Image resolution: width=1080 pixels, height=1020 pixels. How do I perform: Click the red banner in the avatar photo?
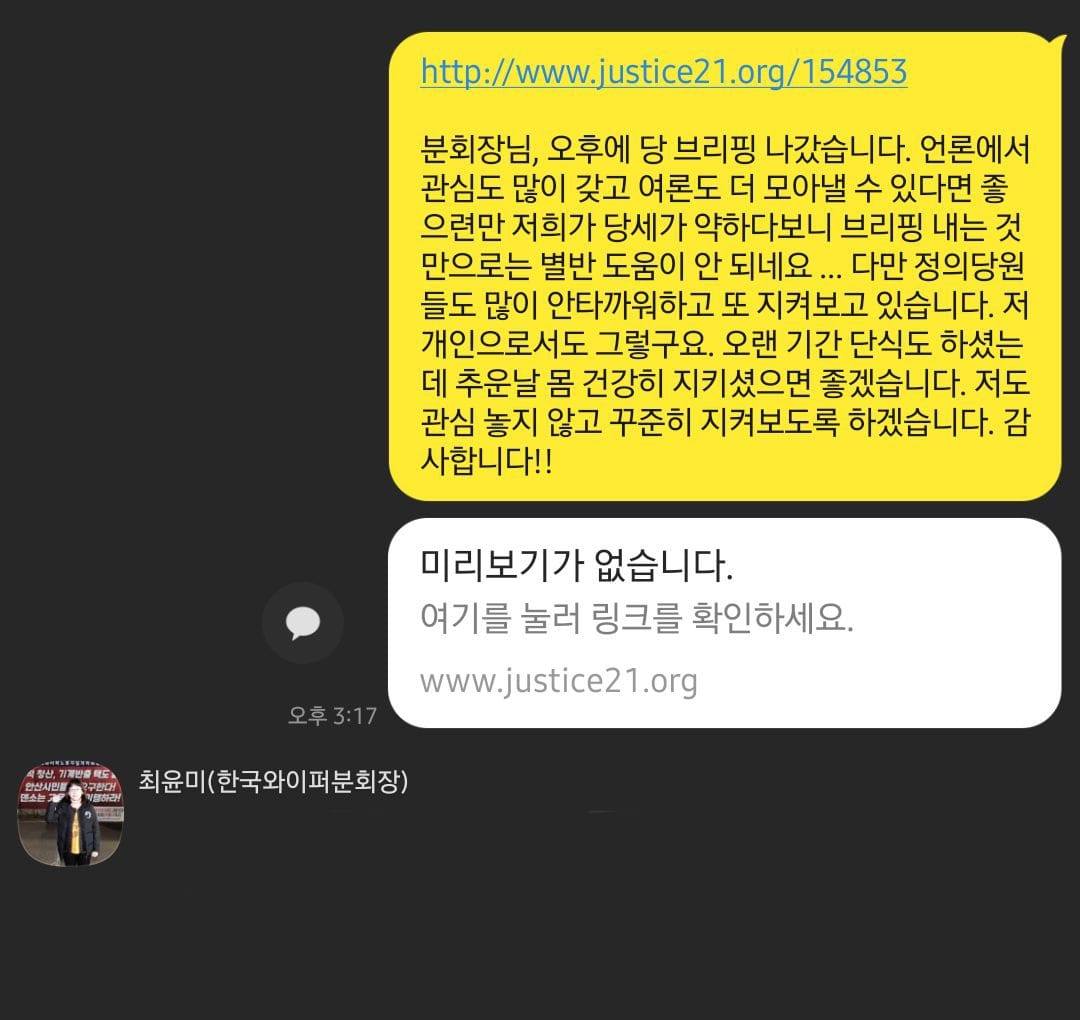point(71,783)
